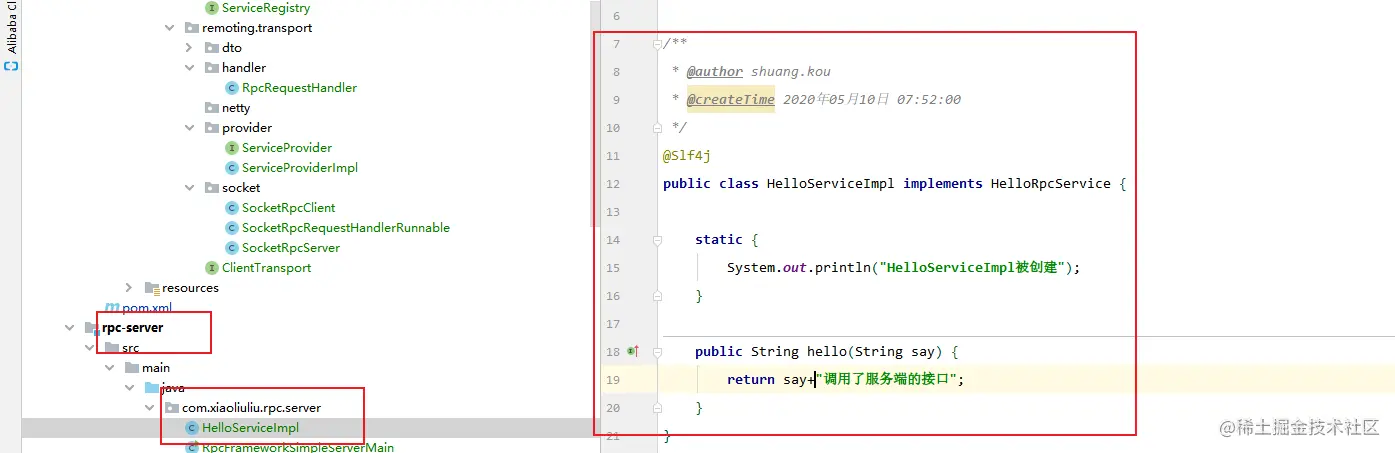Click the @author tag in the Javadoc
Viewport: 1395px width, 453px height.
[x=715, y=72]
